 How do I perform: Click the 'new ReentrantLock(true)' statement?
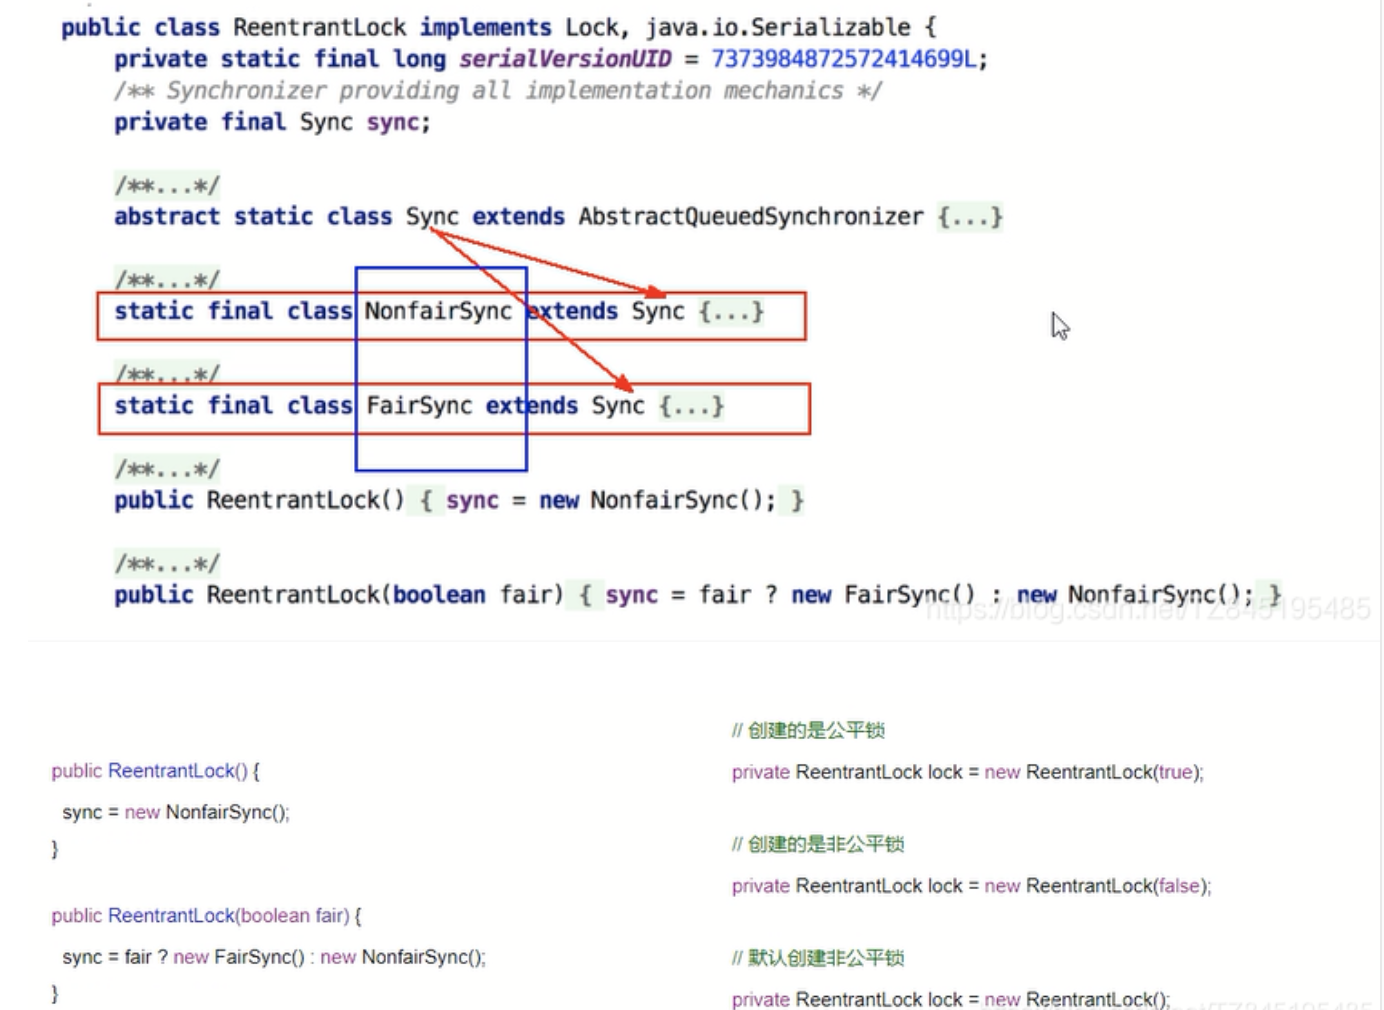click(1093, 773)
